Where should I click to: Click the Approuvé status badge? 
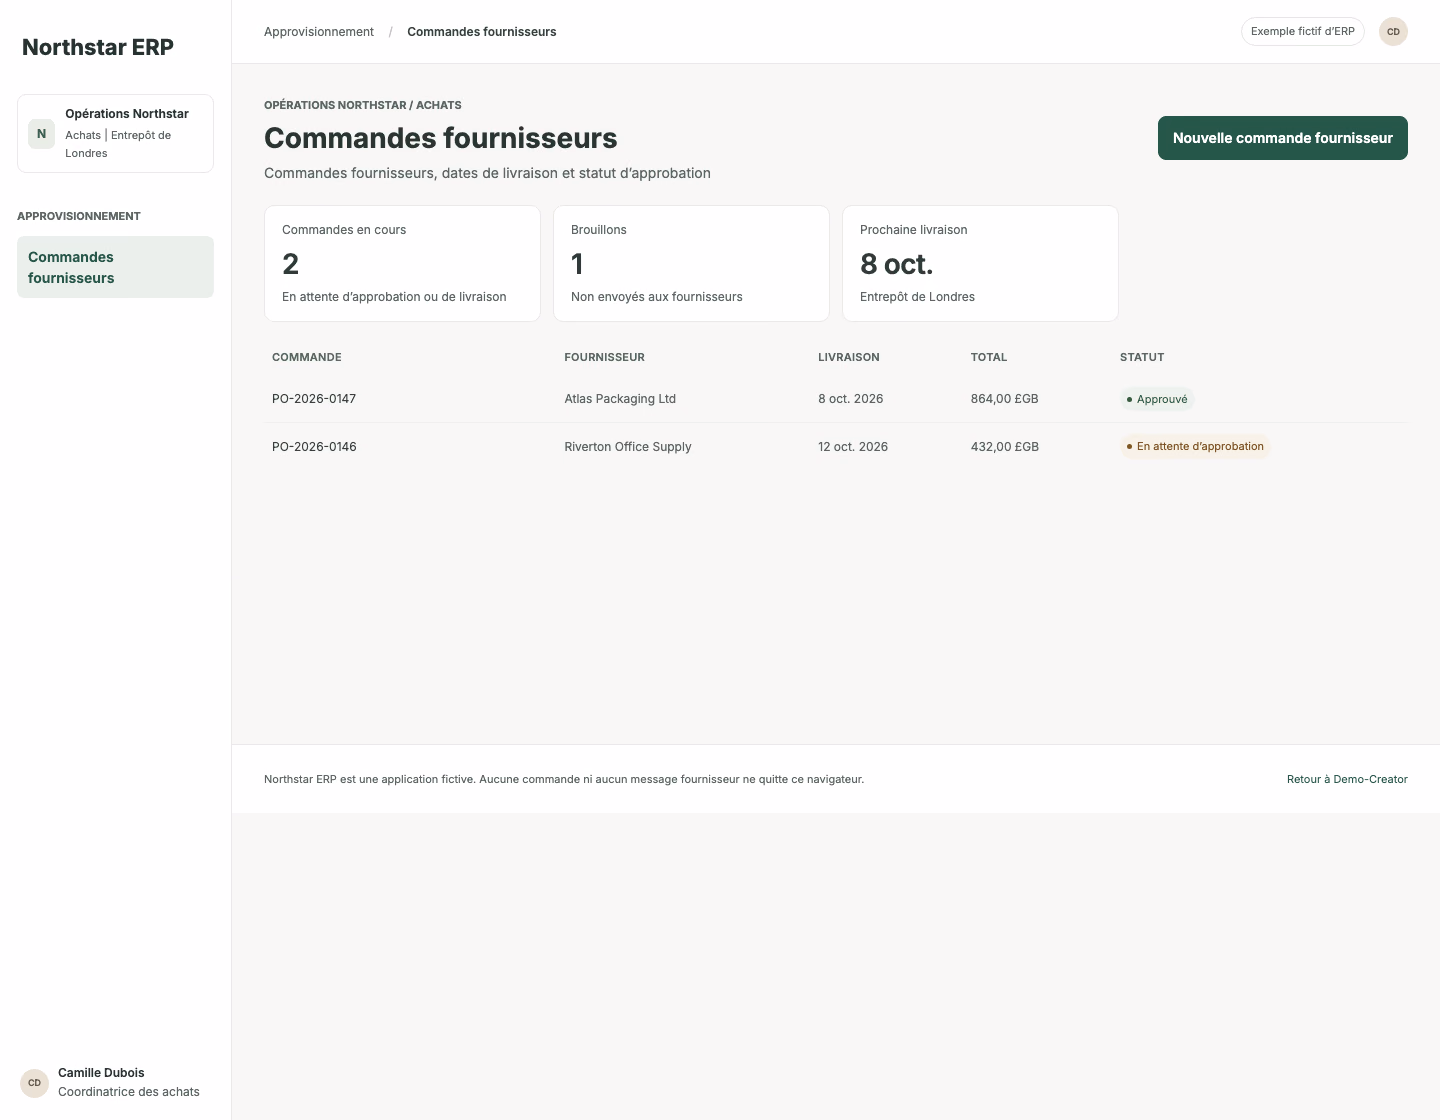[x=1157, y=399]
